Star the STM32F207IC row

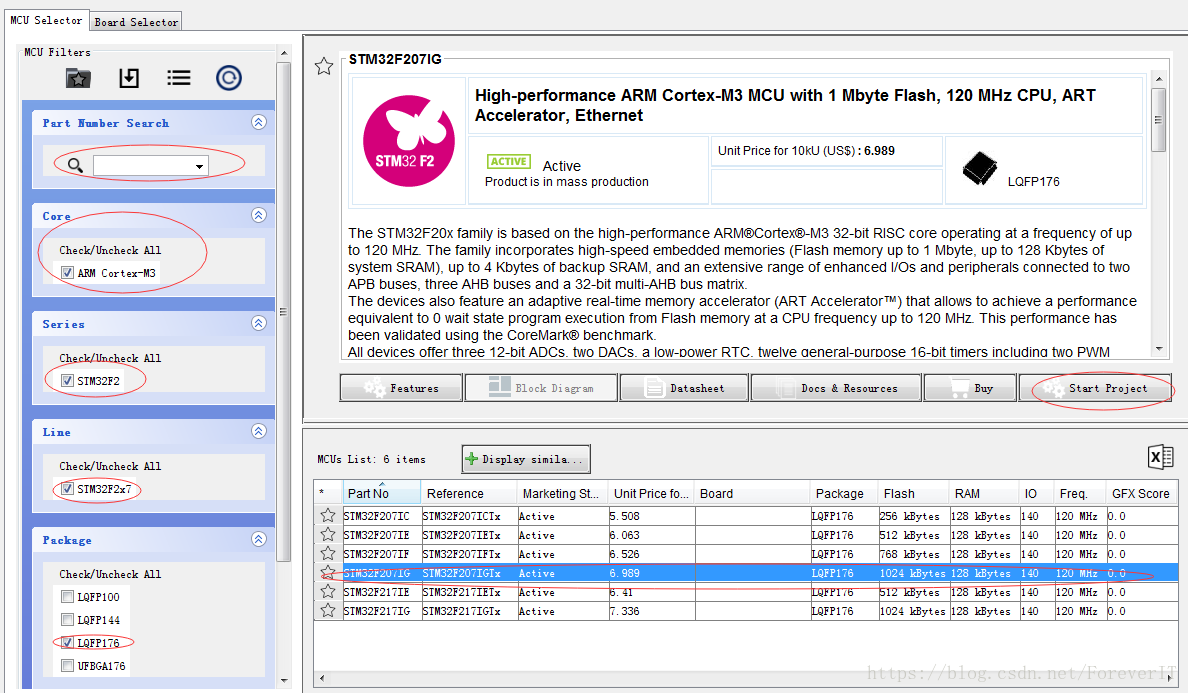coord(327,516)
